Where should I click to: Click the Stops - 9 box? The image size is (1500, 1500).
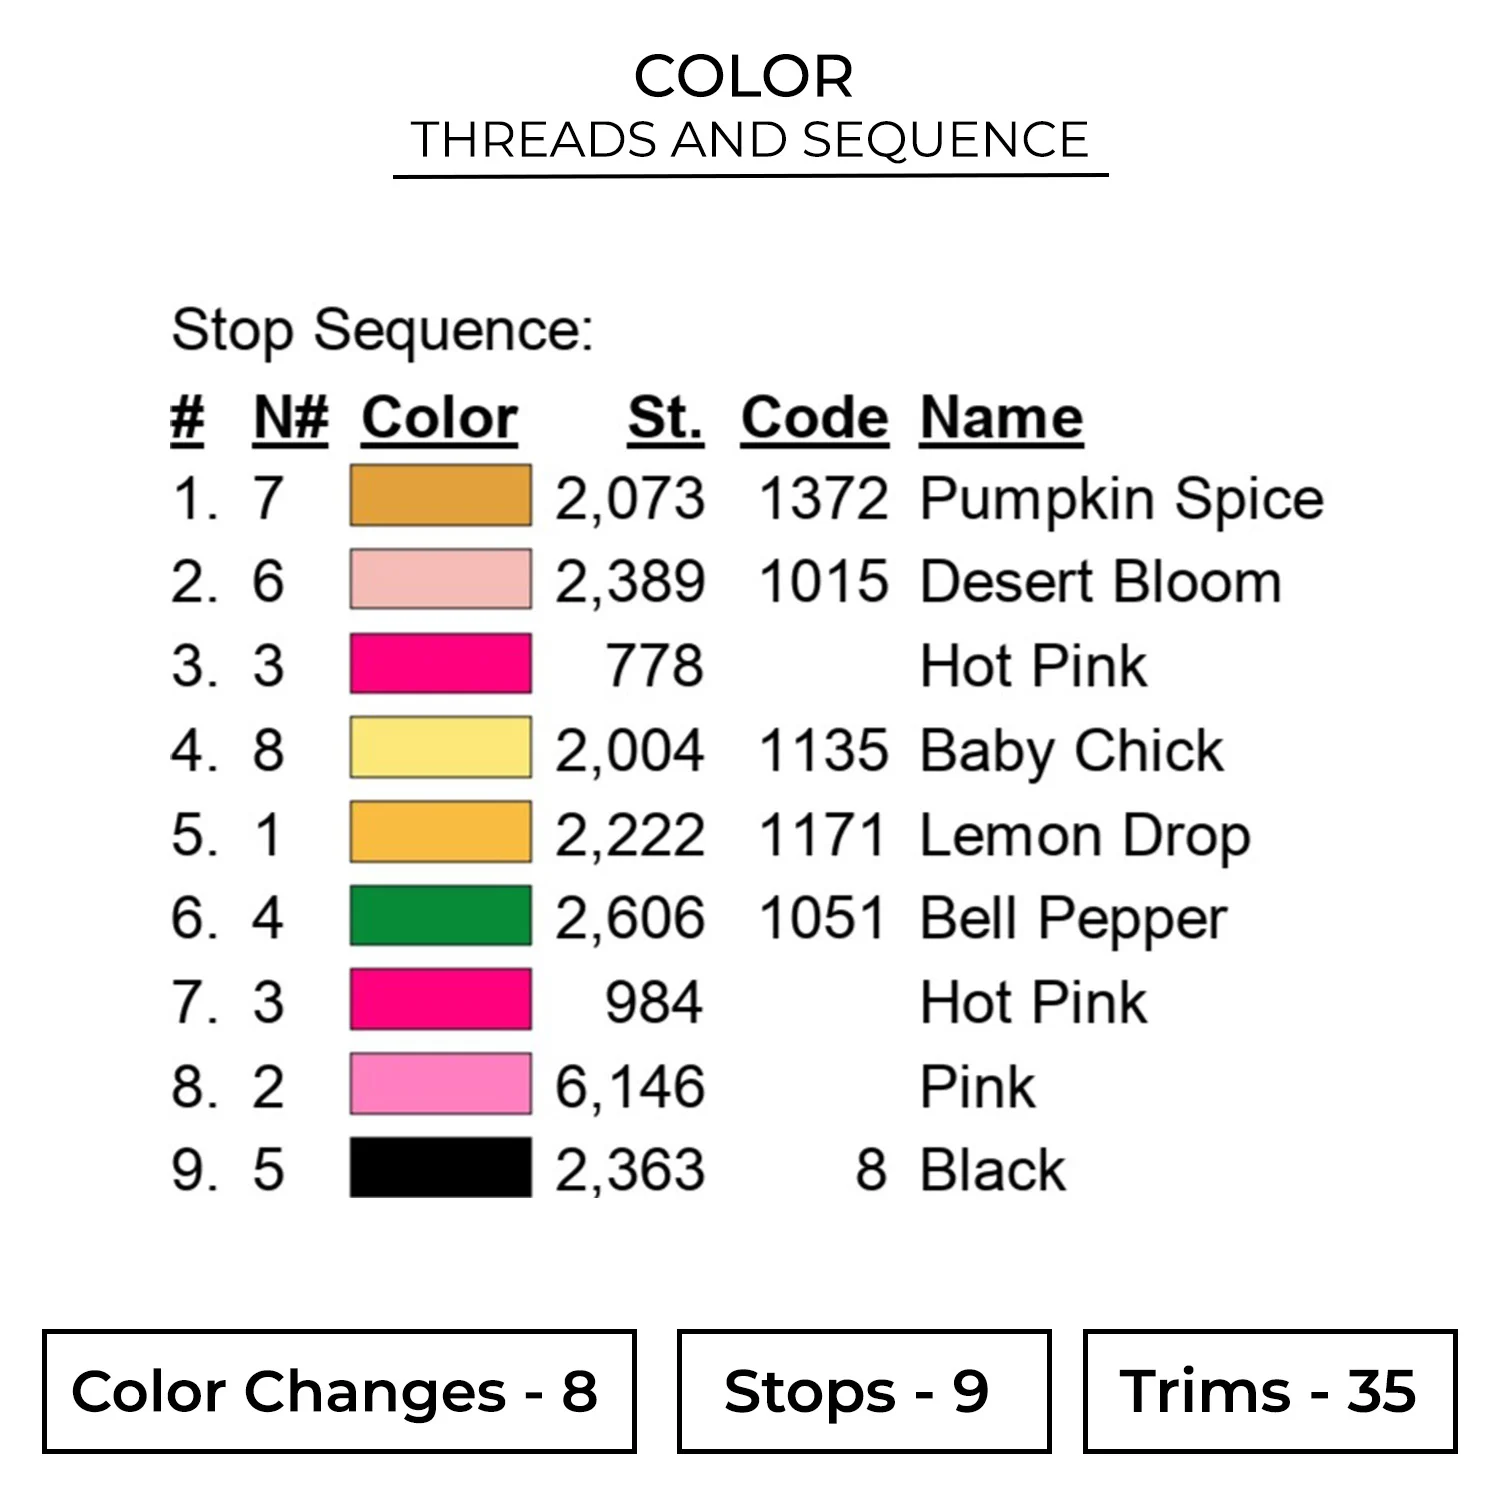click(x=863, y=1391)
